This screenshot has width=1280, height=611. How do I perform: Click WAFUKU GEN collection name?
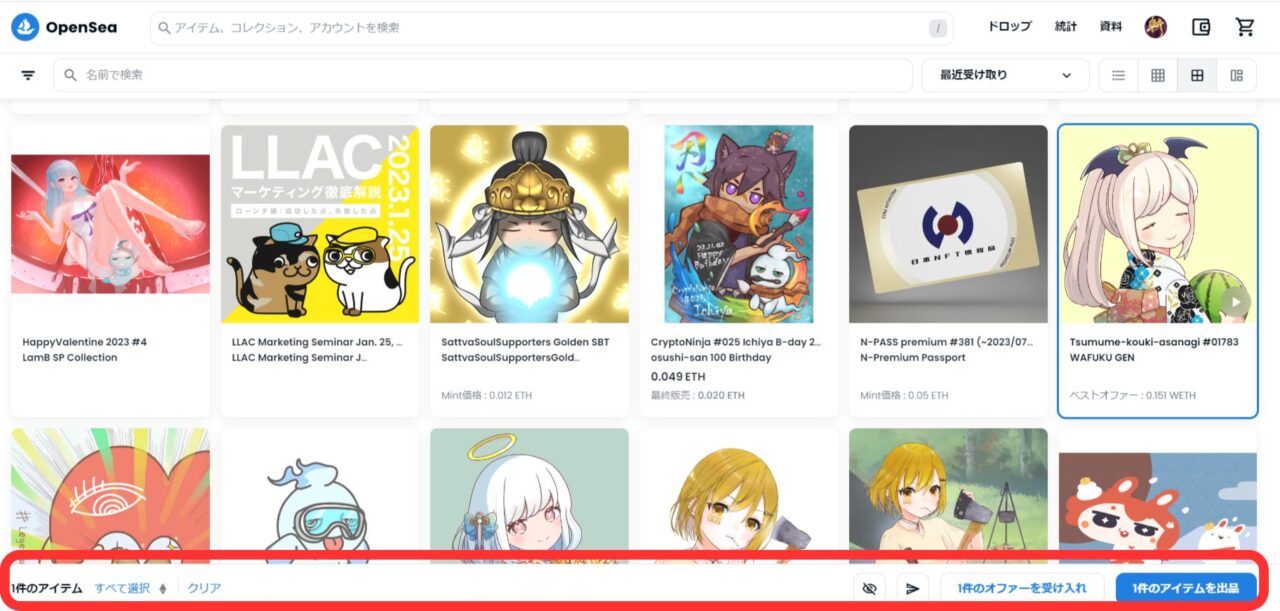coord(1102,358)
